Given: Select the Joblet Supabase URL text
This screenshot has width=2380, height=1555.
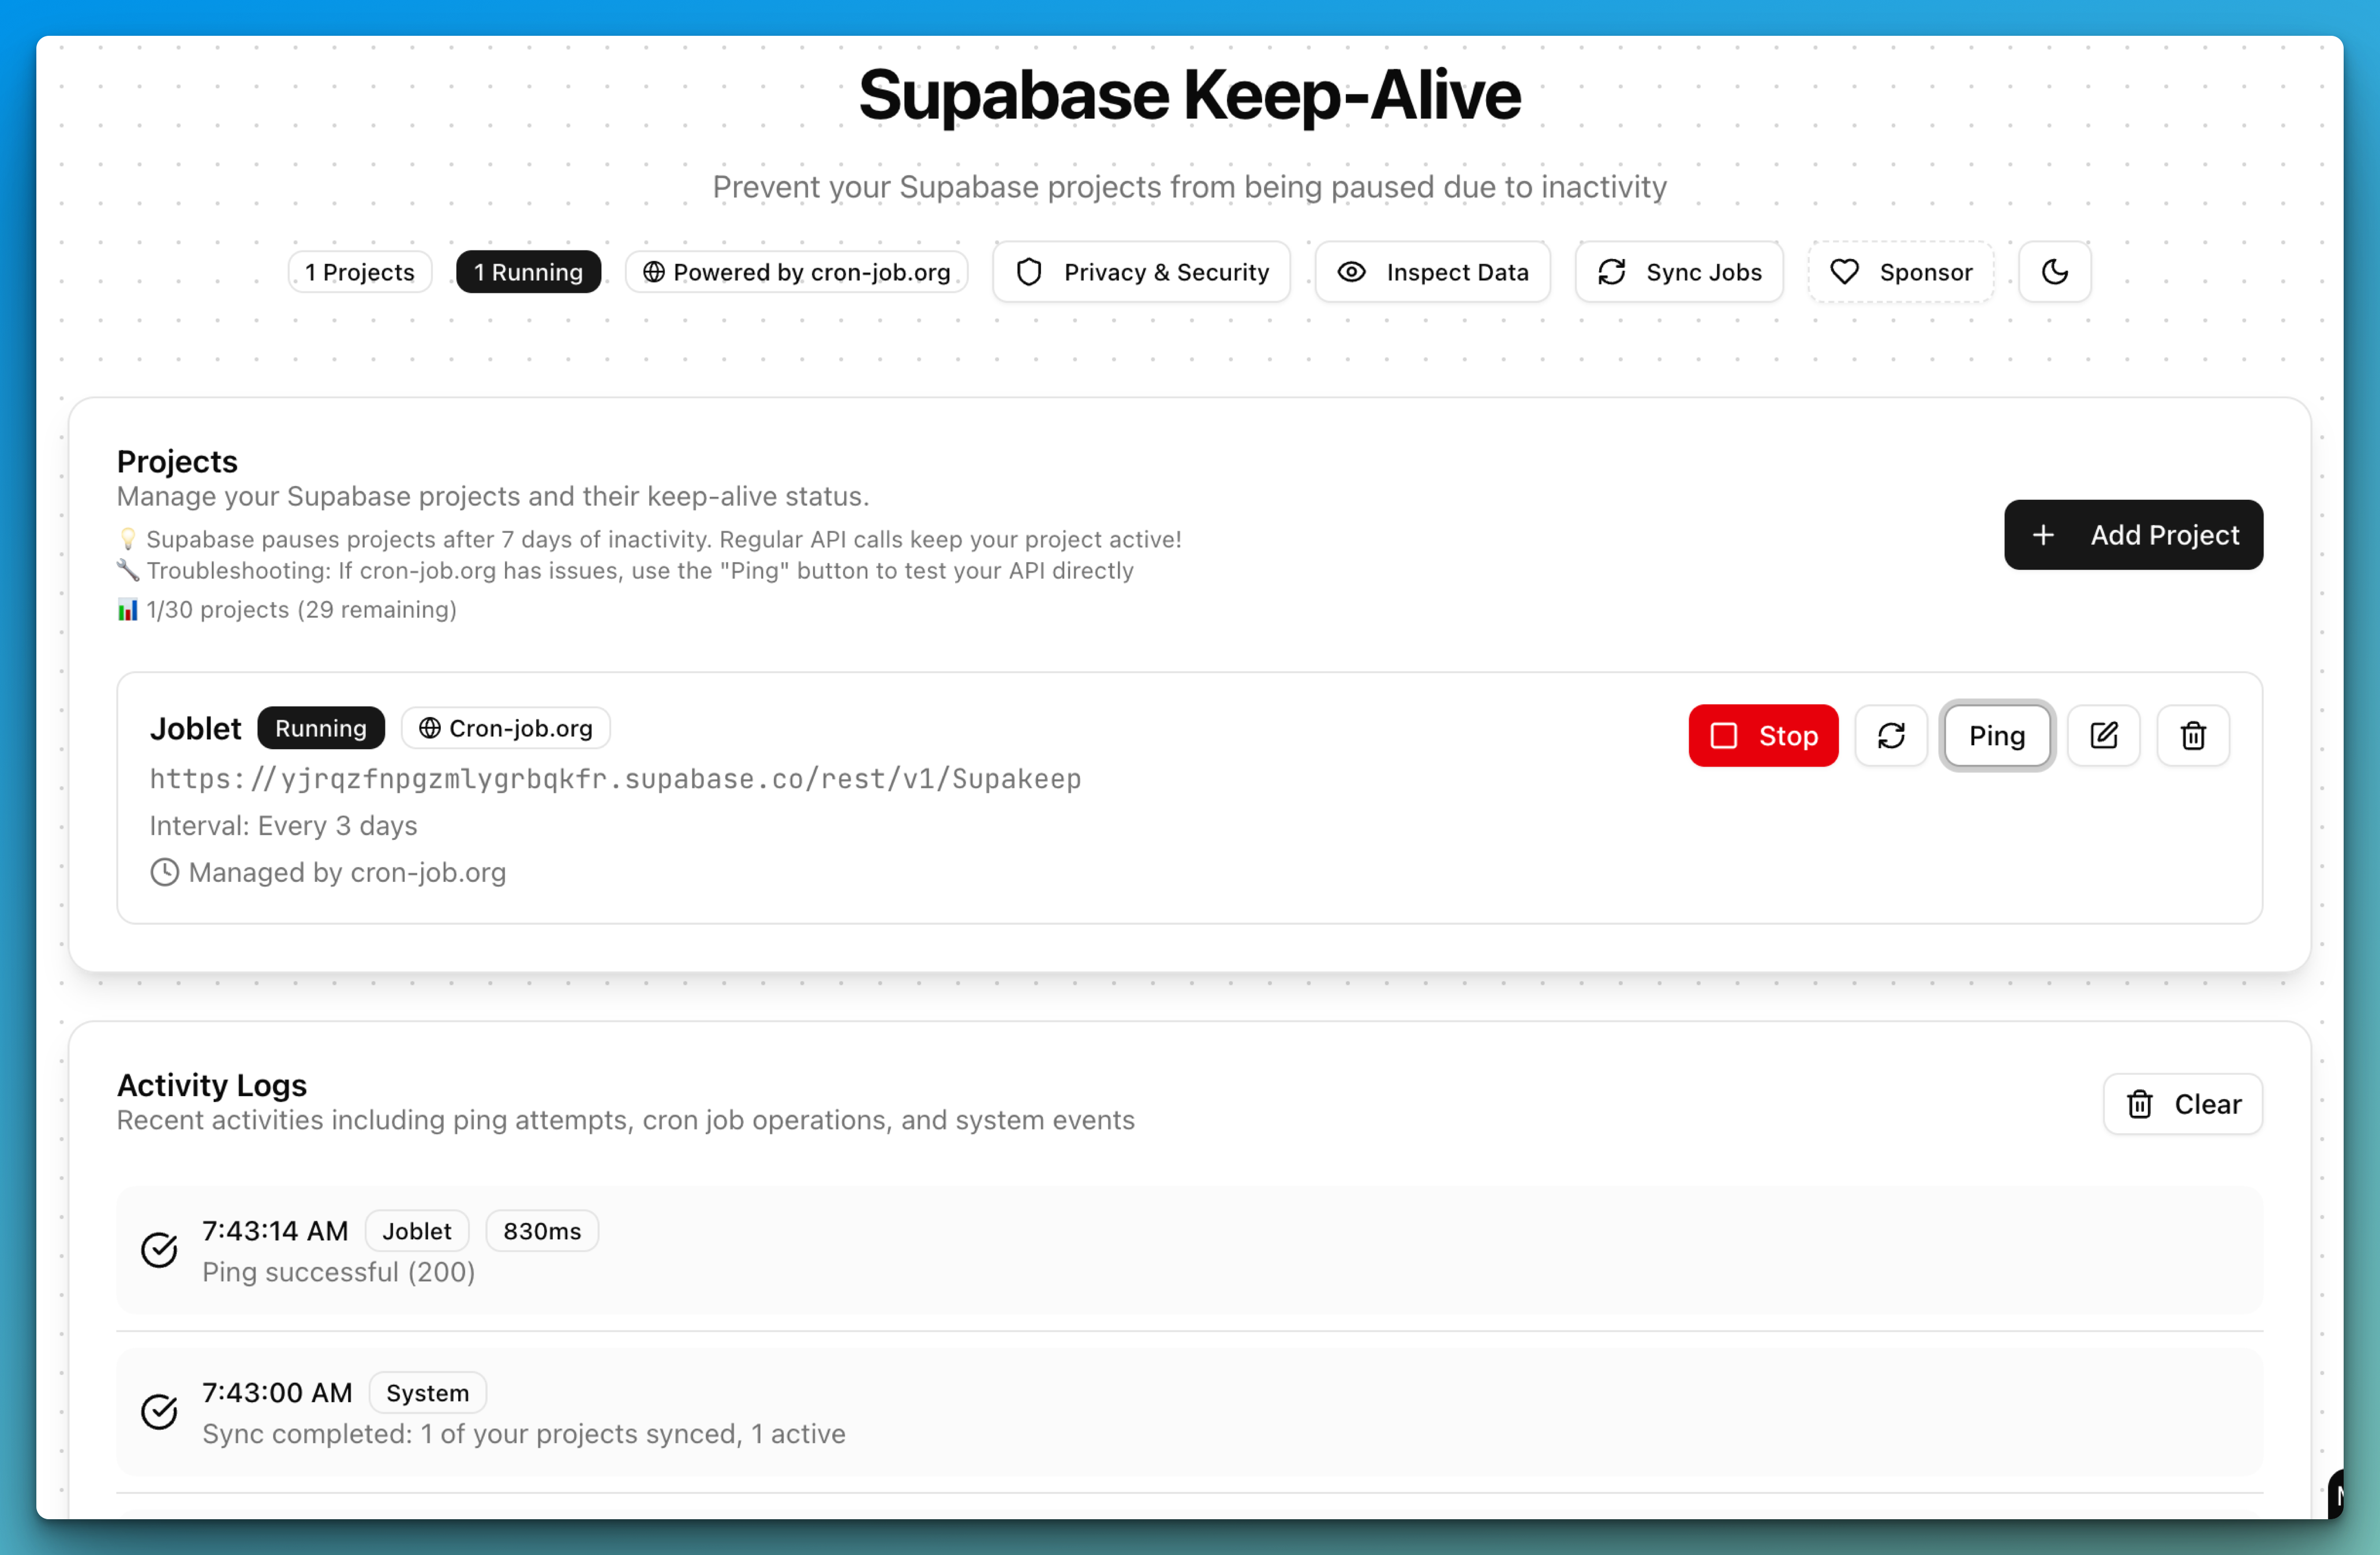Looking at the screenshot, I should pyautogui.click(x=615, y=779).
